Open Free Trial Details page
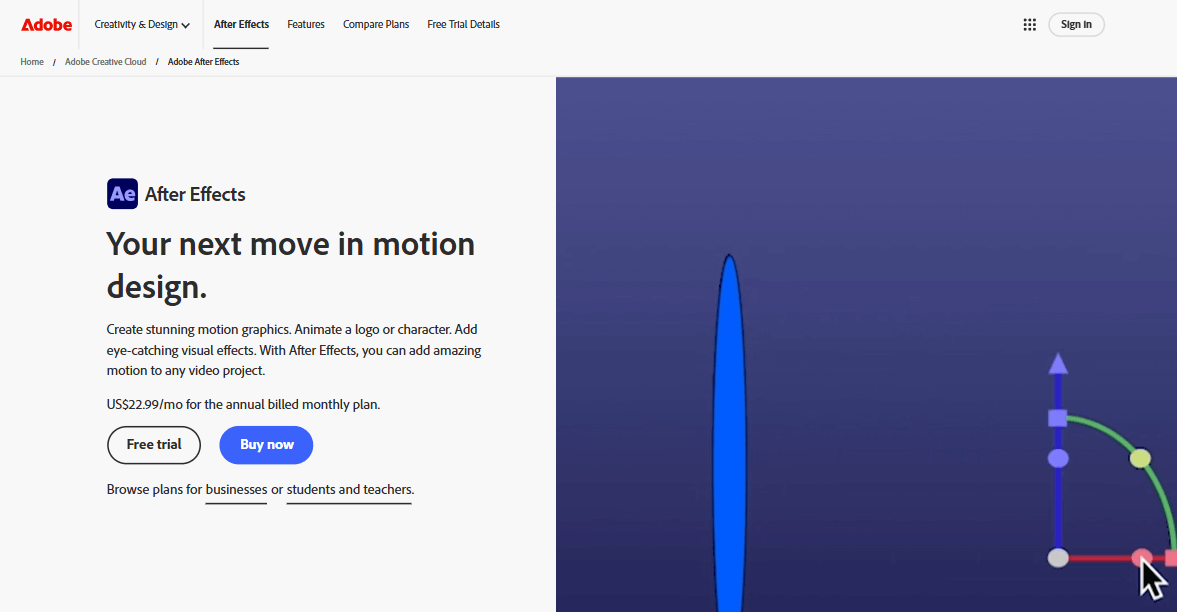Viewport: 1177px width, 612px height. [463, 25]
